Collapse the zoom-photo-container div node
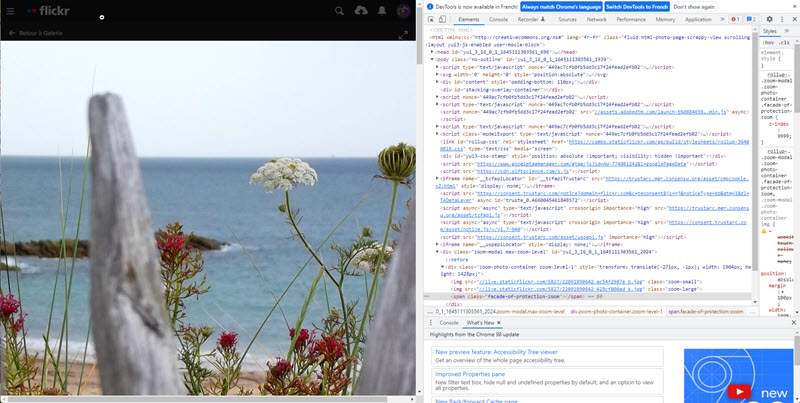 tap(442, 267)
